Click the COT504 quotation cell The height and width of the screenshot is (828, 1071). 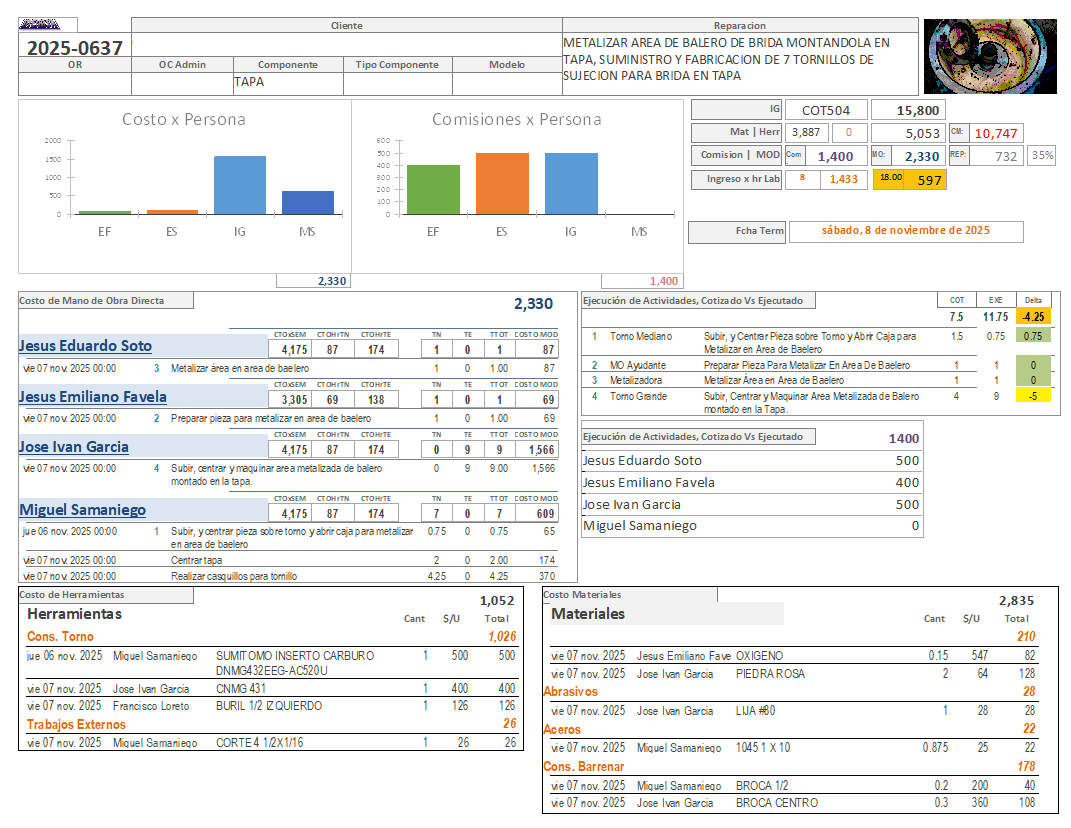tap(825, 110)
